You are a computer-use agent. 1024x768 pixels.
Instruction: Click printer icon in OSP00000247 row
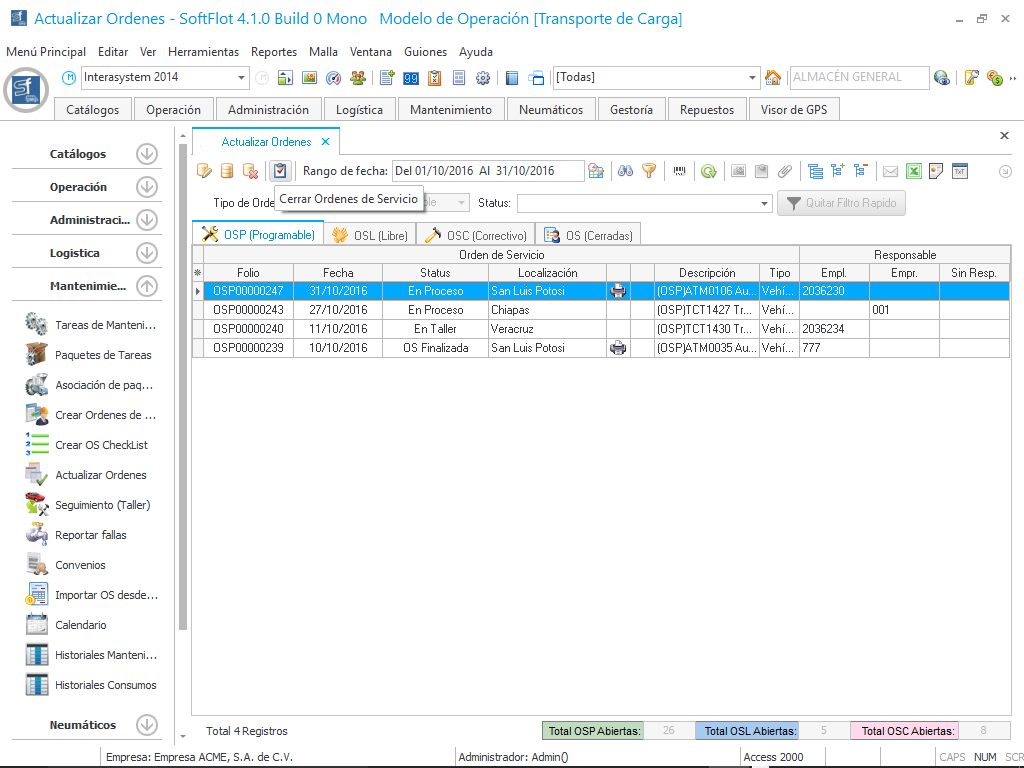618,291
